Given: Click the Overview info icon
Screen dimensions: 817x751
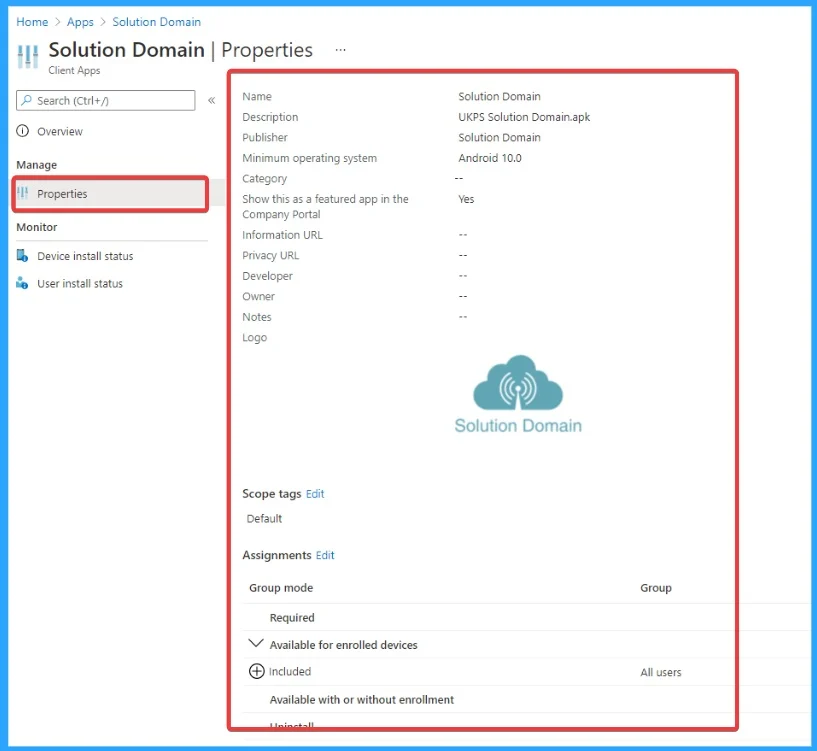Looking at the screenshot, I should tap(22, 131).
